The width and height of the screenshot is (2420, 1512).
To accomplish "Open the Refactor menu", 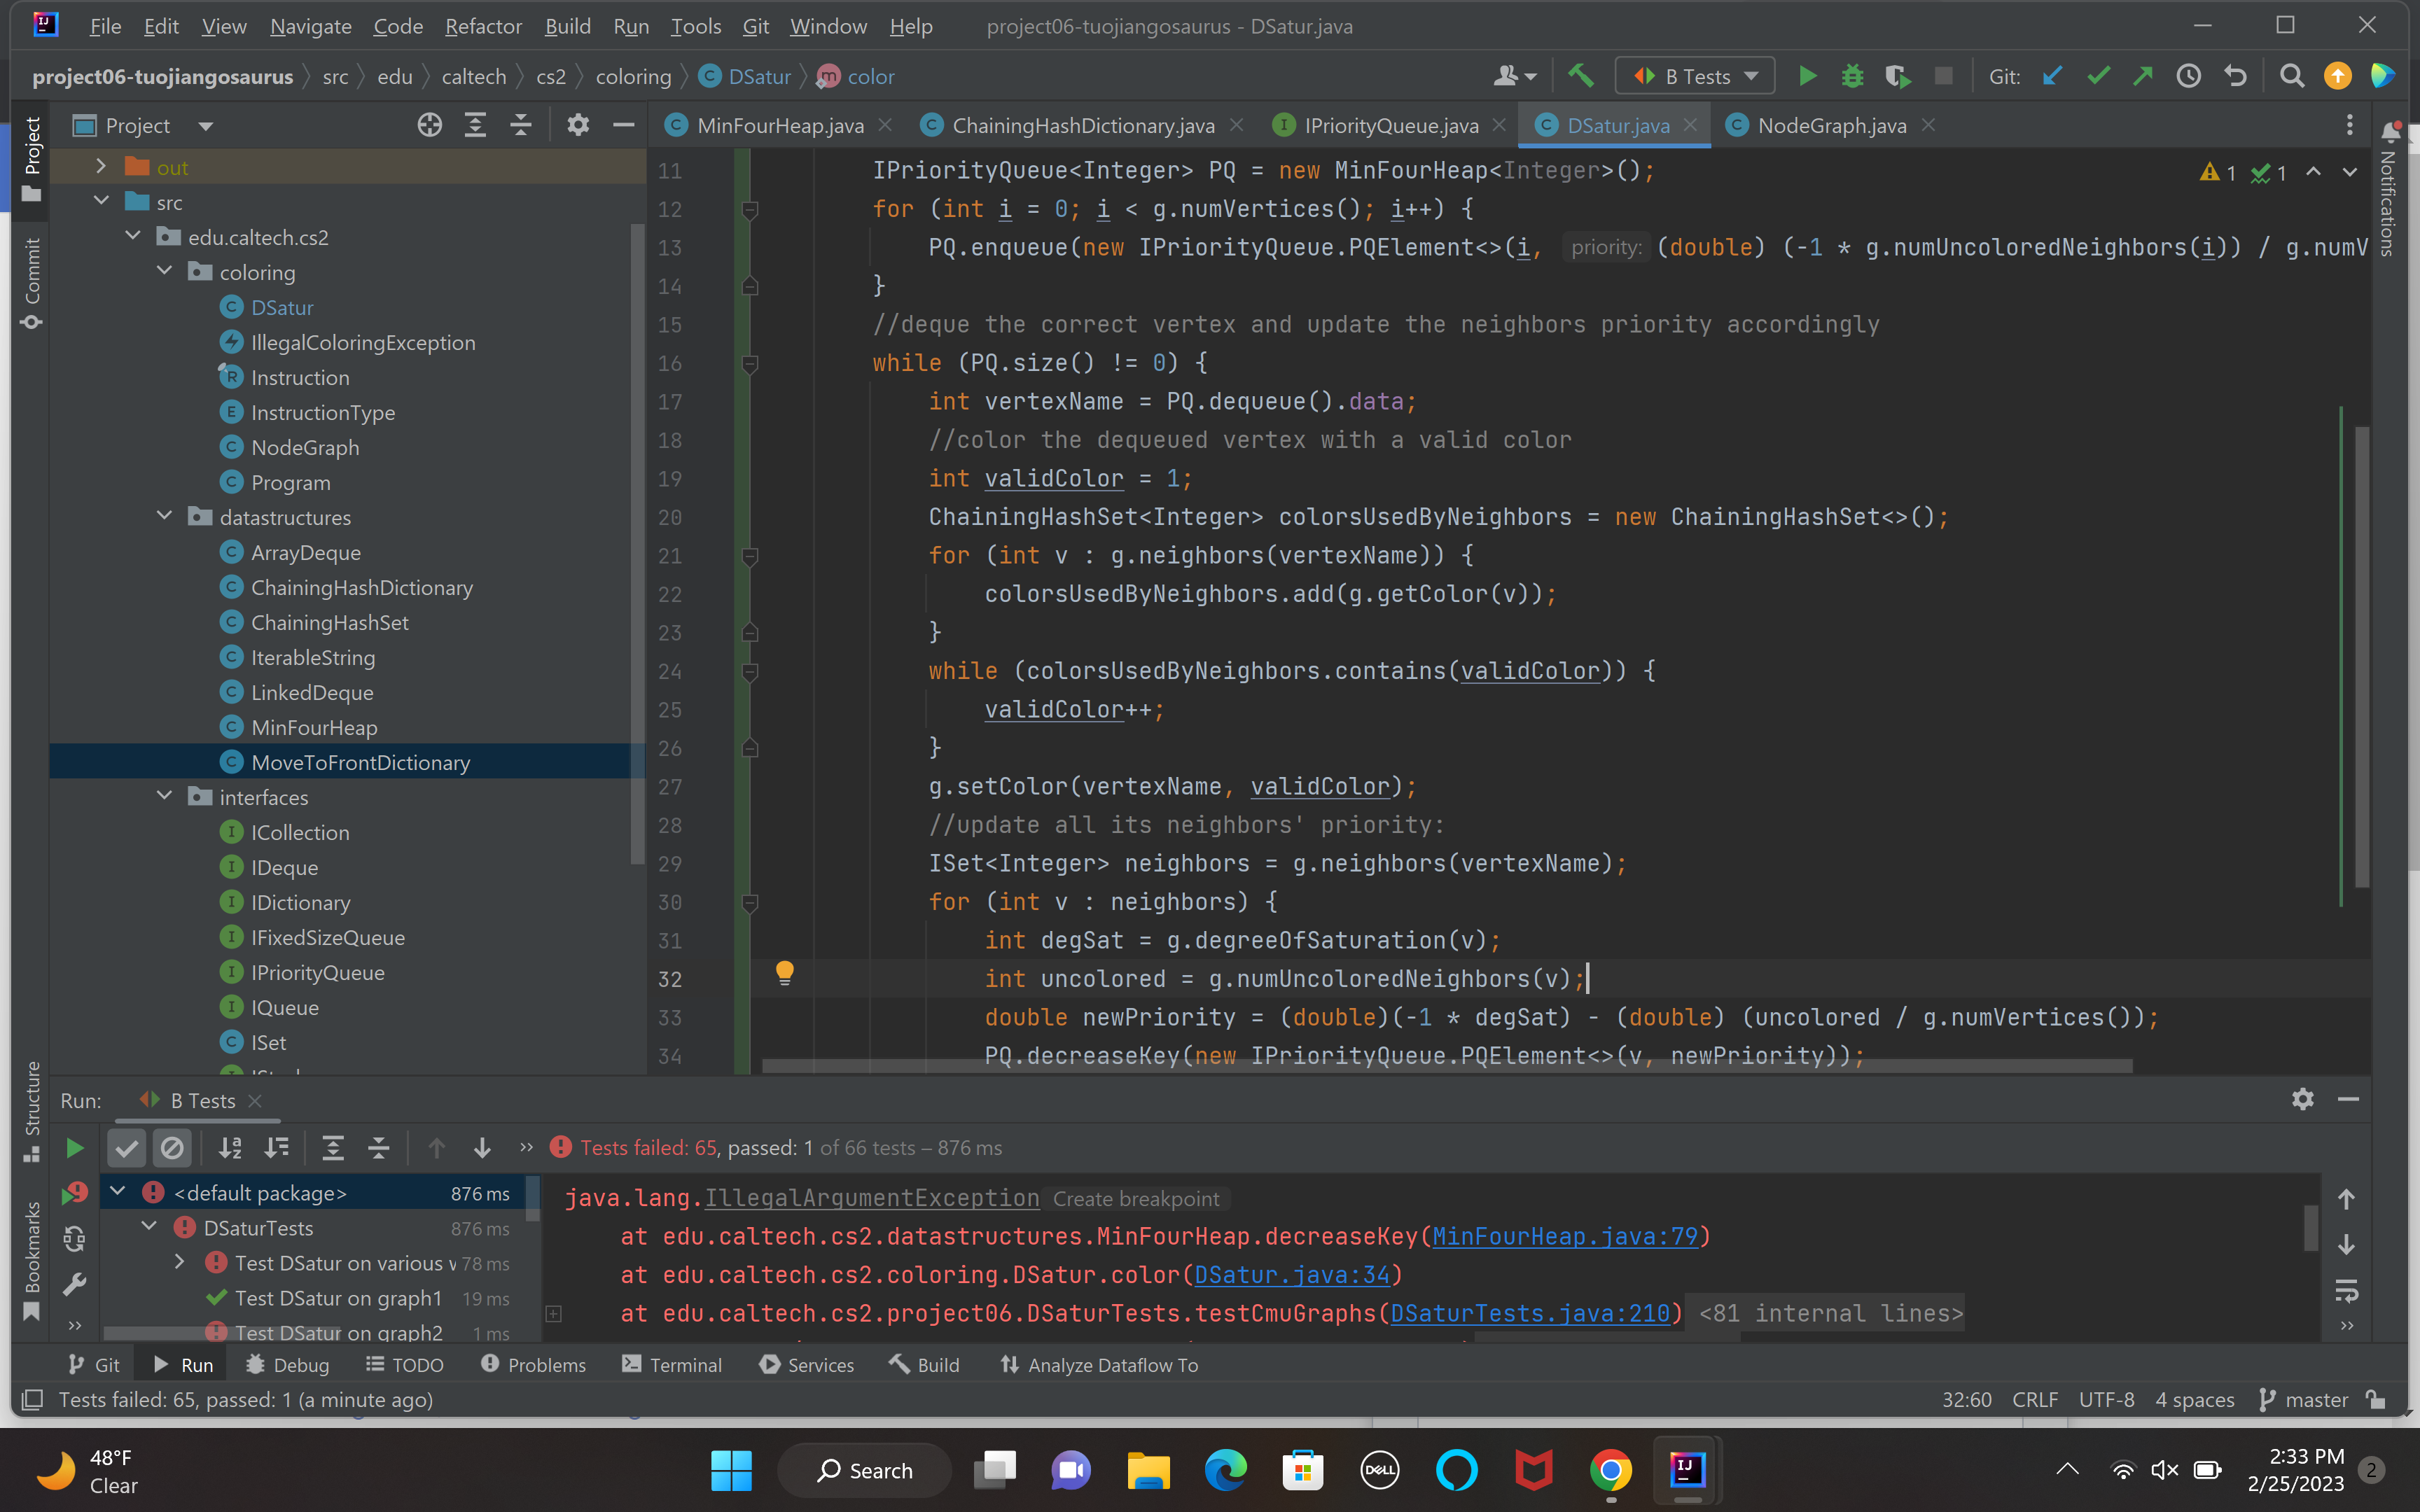I will point(483,26).
